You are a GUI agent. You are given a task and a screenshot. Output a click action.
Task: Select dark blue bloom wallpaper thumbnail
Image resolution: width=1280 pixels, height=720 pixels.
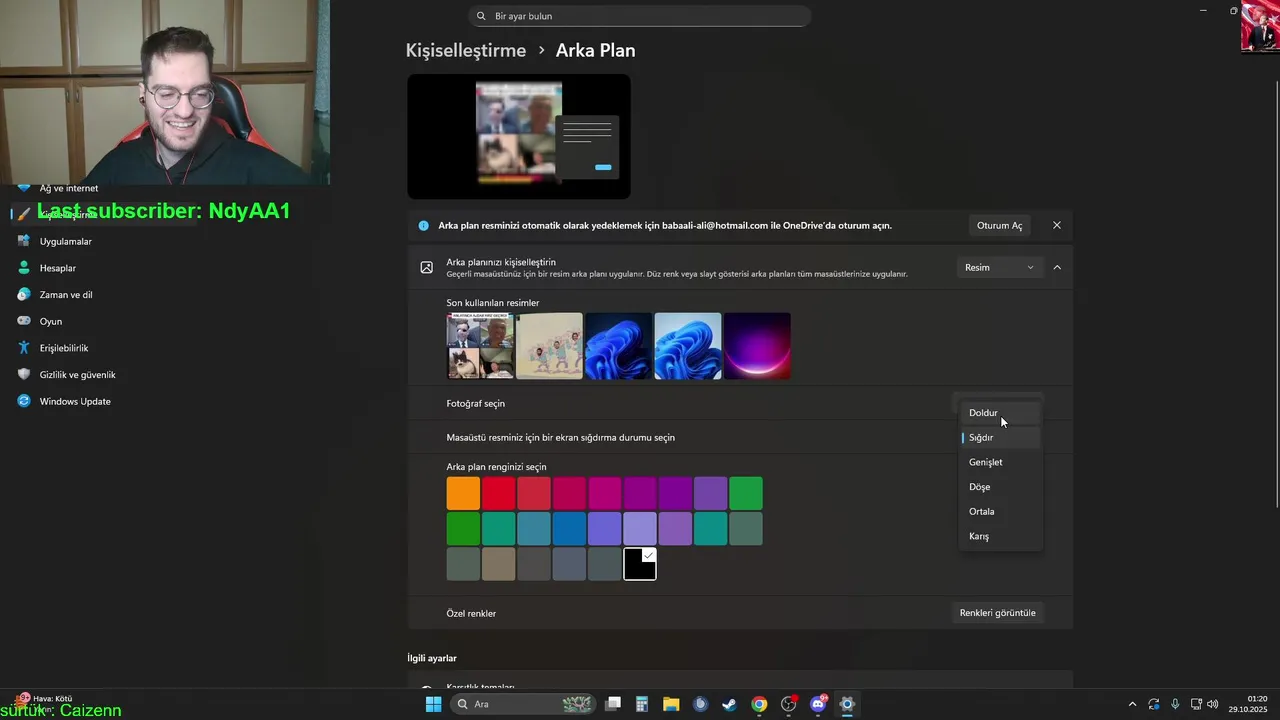(x=618, y=346)
